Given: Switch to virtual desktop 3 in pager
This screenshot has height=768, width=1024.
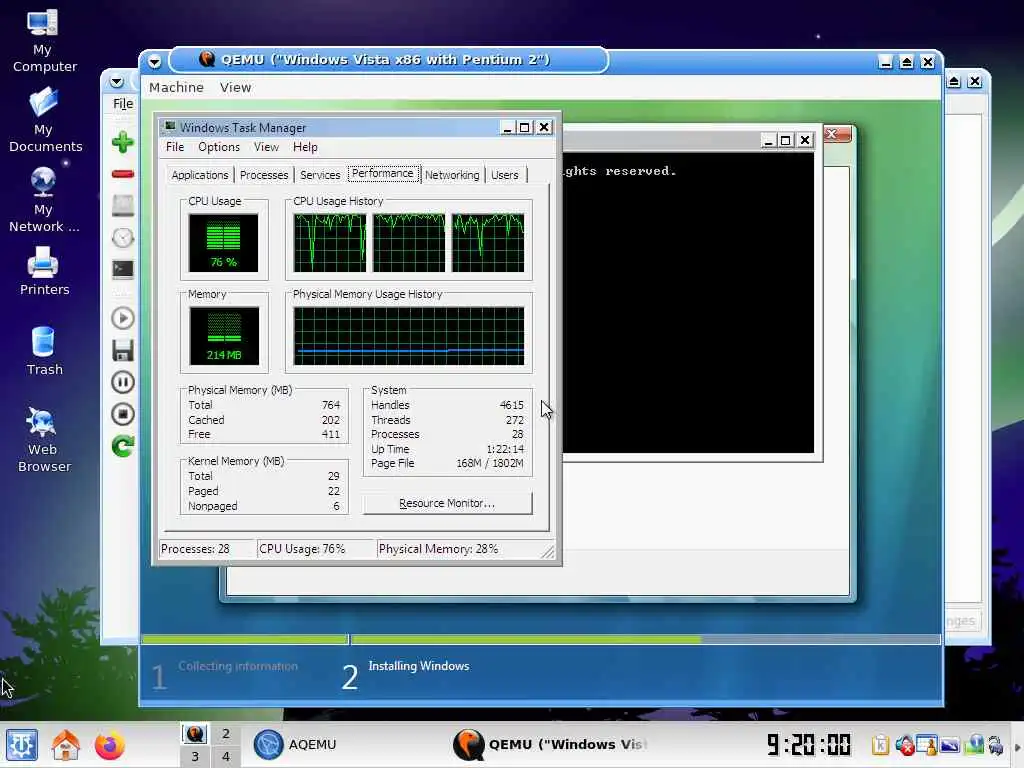Looking at the screenshot, I should [195, 756].
